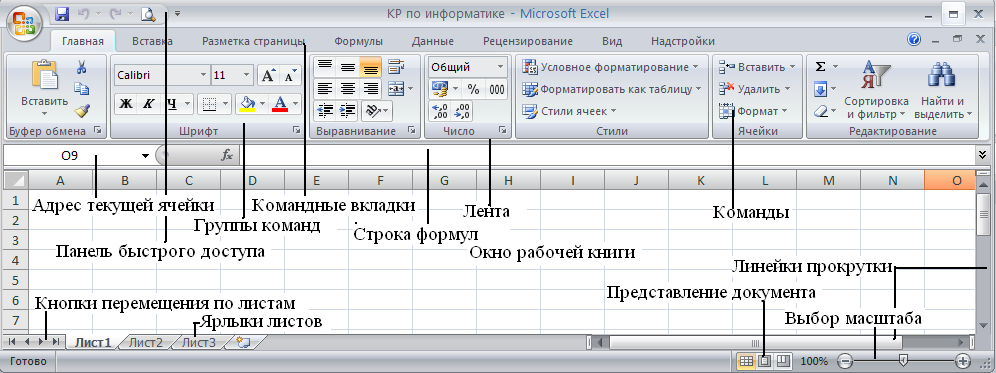Image resolution: width=996 pixels, height=373 pixels.
Task: Toggle Center horizontal alignment
Action: click(x=347, y=88)
